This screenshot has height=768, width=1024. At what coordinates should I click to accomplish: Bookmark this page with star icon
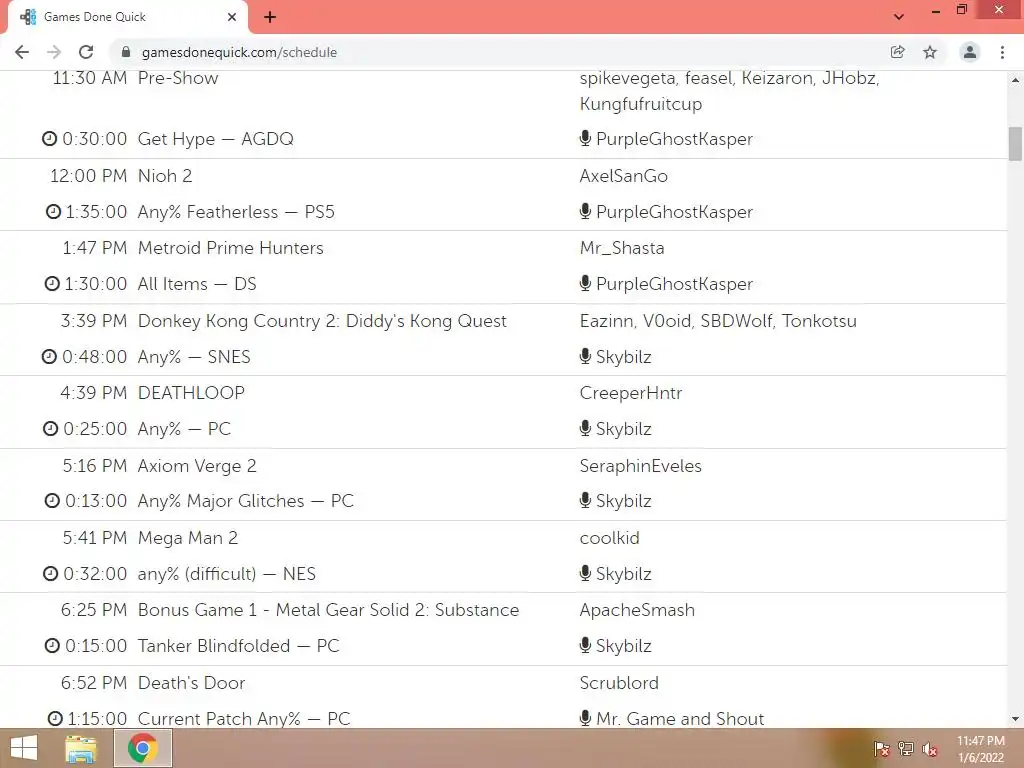tap(930, 52)
